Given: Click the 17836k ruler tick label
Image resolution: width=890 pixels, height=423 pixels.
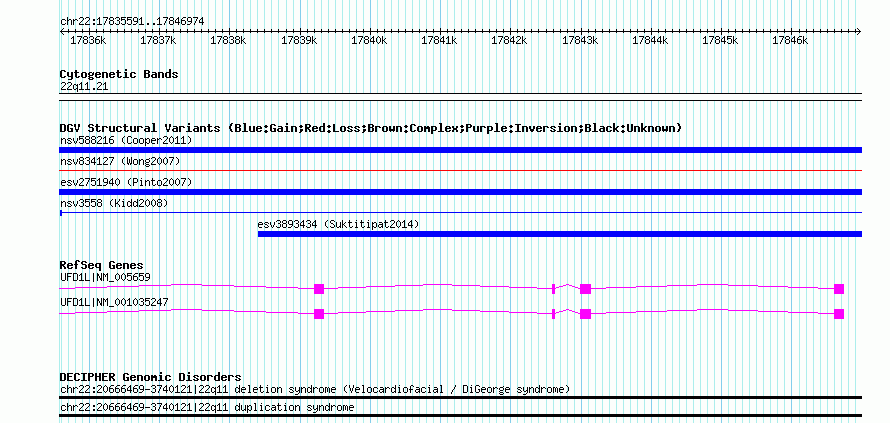Looking at the screenshot, I should pos(87,40).
